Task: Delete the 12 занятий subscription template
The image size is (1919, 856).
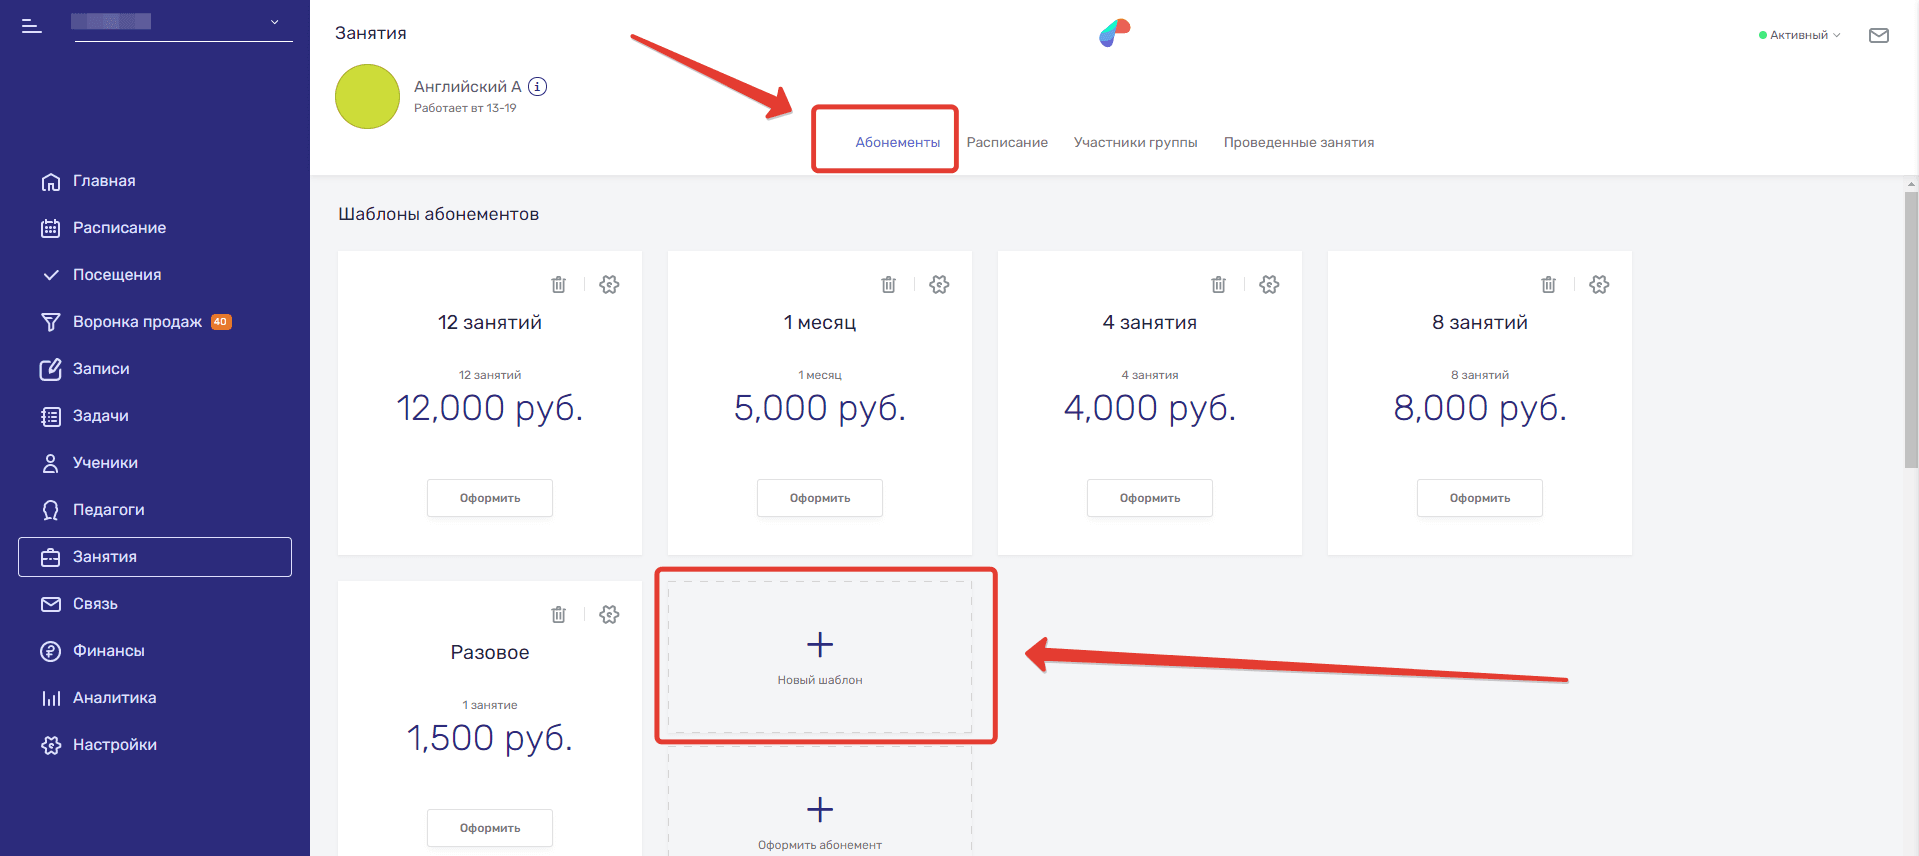Action: 558,285
